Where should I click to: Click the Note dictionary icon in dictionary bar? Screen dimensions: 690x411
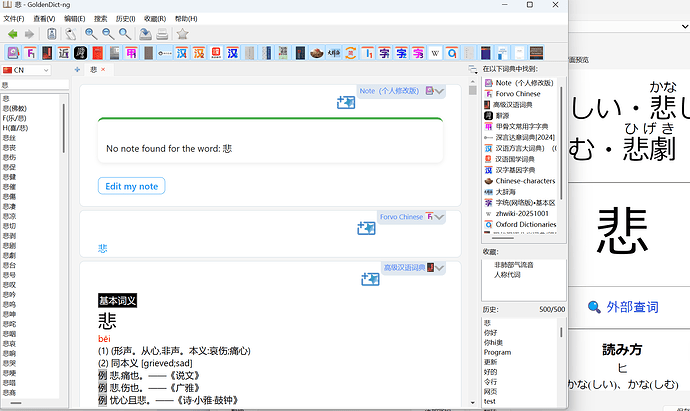click(x=13, y=53)
